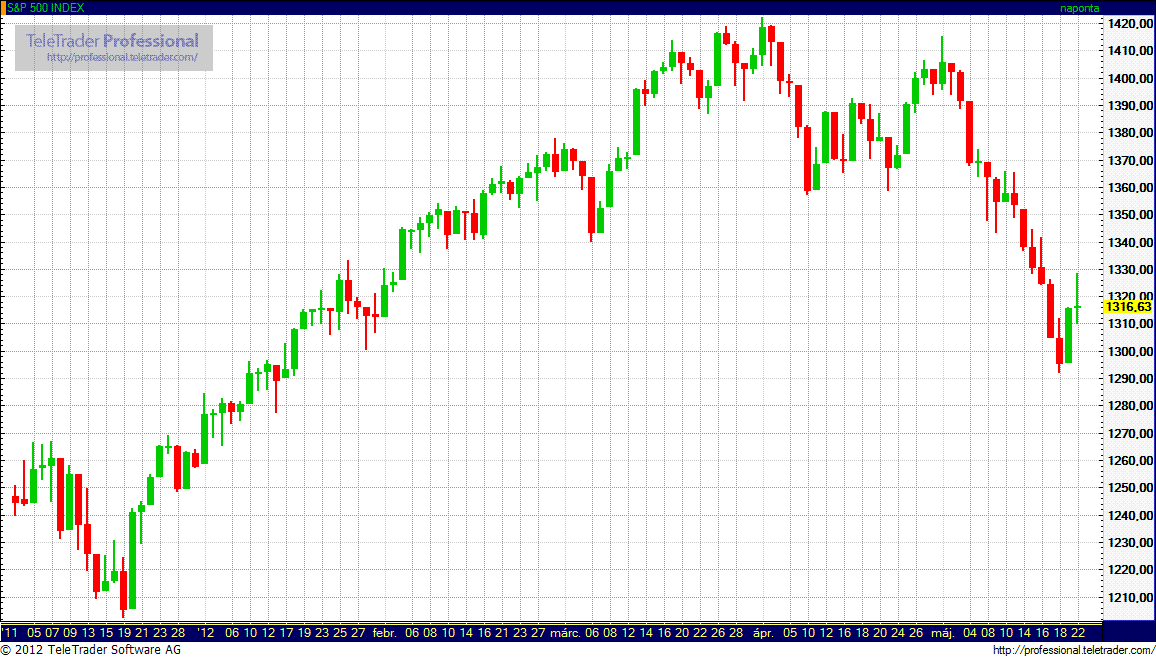Click the 1390,00 price axis label
This screenshot has width=1156, height=659.
coord(1130,105)
